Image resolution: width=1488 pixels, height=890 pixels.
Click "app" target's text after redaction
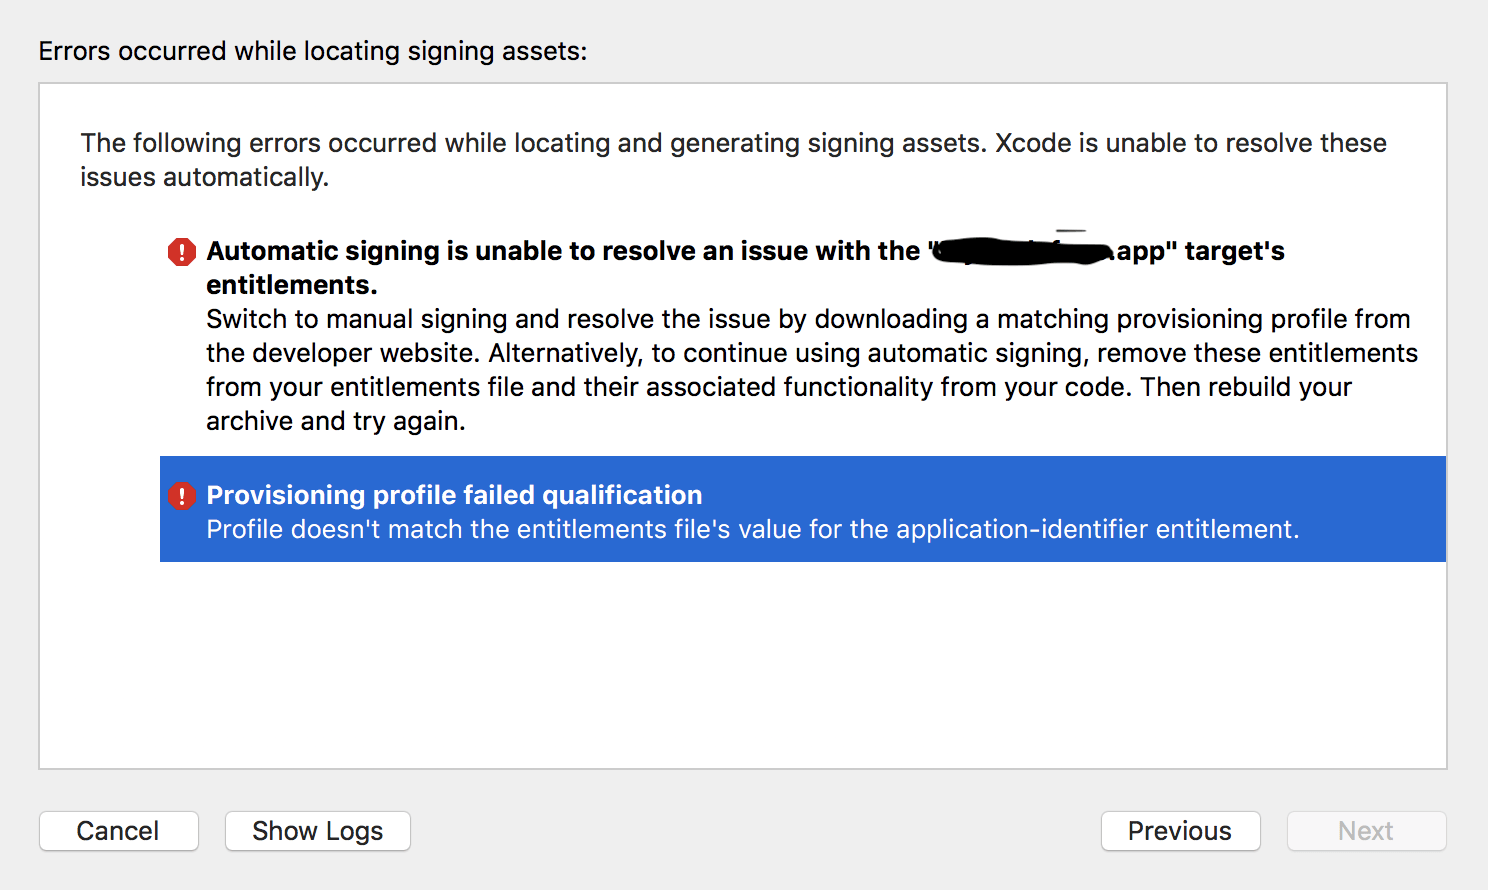pos(1200,251)
